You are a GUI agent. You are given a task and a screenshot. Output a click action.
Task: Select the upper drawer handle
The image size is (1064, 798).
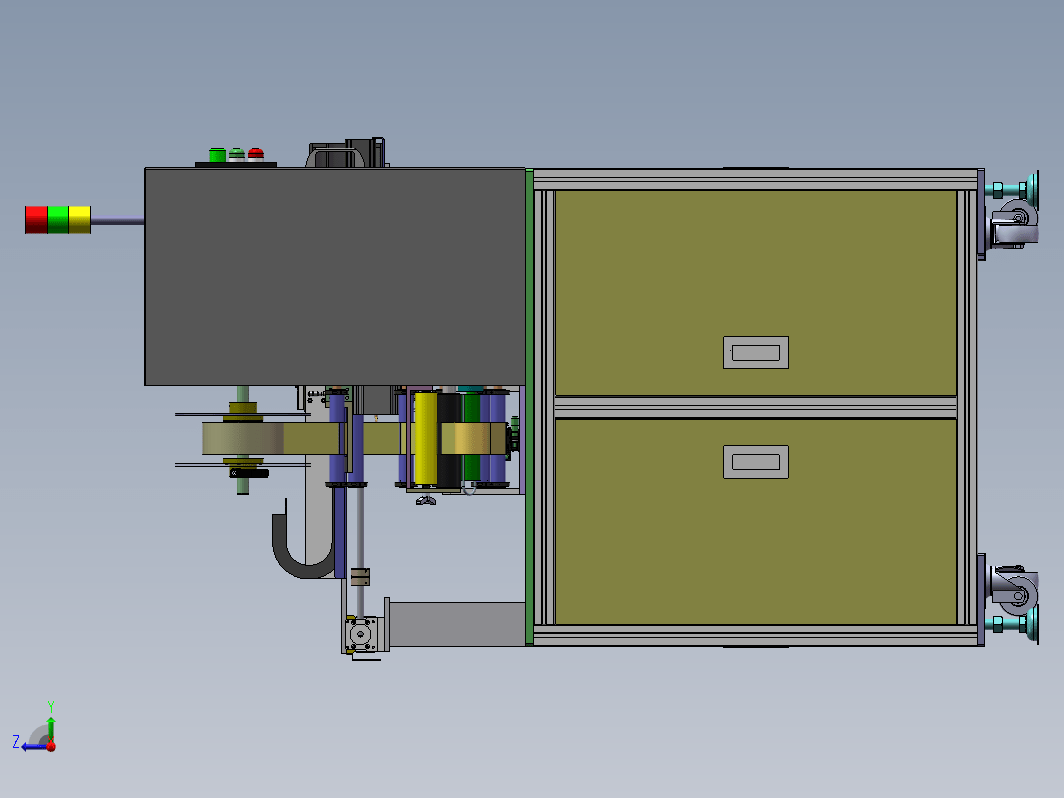(x=756, y=352)
